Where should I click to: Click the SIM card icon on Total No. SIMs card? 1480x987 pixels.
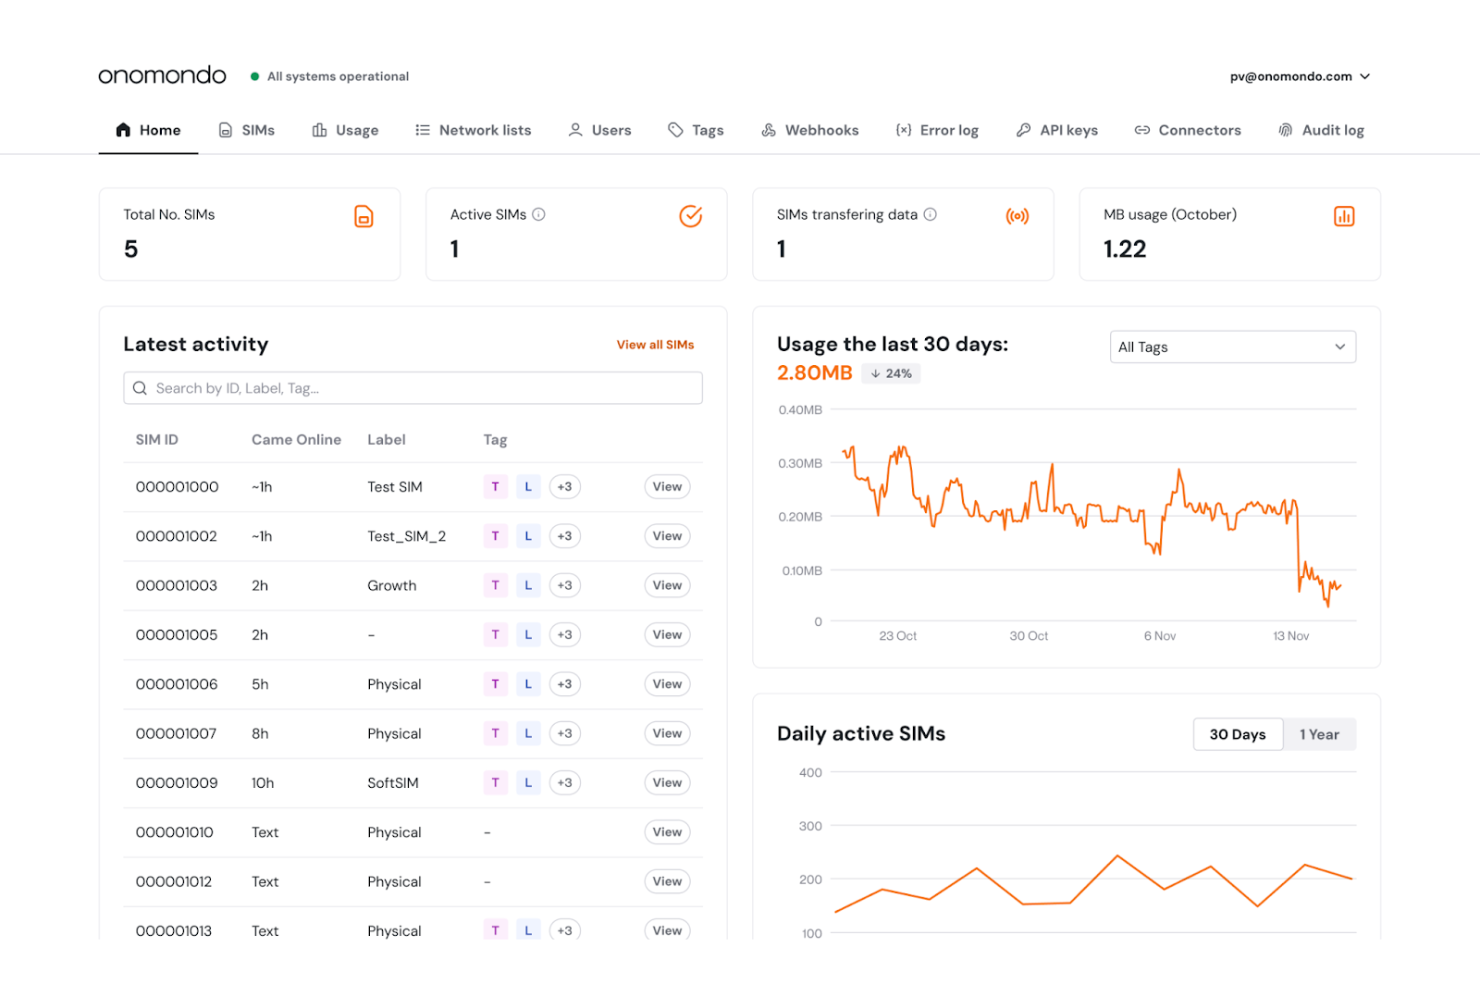[364, 216]
